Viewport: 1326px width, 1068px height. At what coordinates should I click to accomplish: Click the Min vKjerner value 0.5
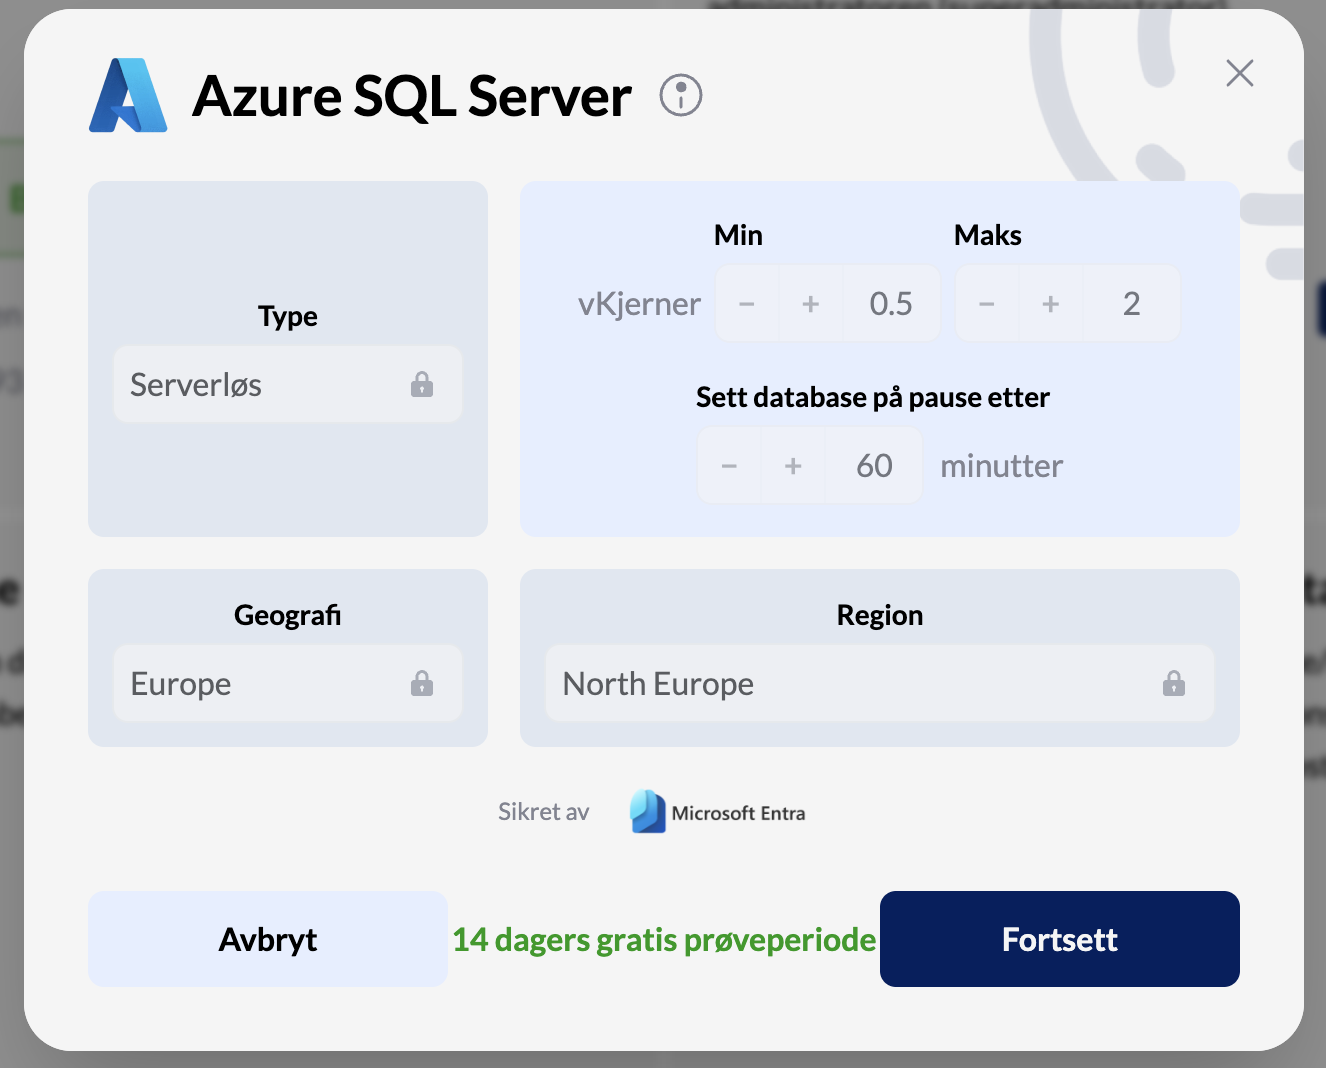click(891, 304)
